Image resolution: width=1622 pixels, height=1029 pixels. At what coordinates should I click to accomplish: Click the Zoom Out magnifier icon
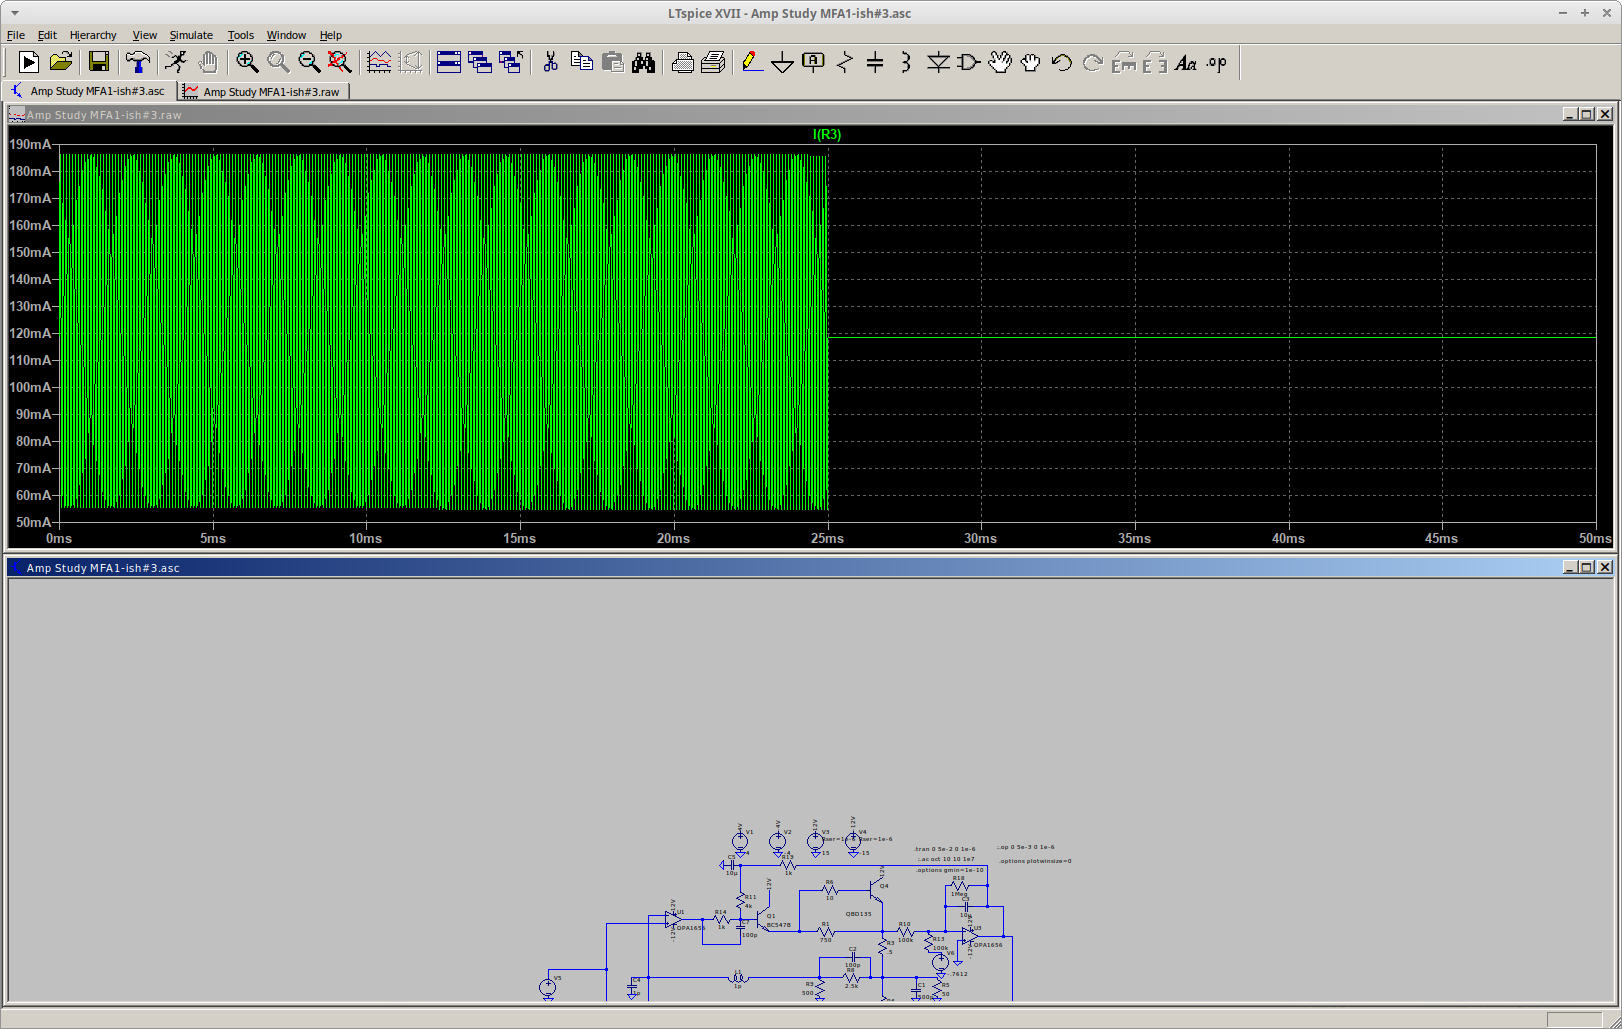pos(309,62)
